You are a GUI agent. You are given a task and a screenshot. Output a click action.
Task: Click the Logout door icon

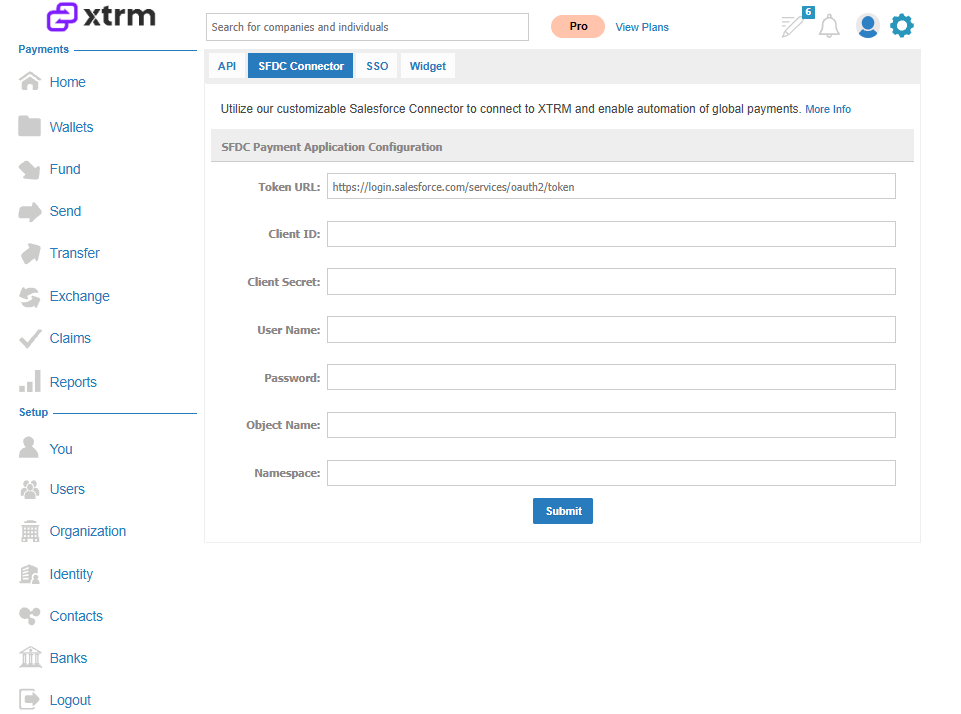[x=29, y=699]
